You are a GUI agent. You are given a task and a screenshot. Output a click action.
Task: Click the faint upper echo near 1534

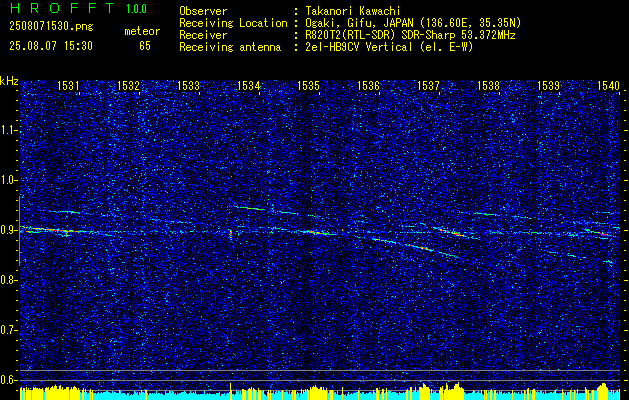click(250, 208)
